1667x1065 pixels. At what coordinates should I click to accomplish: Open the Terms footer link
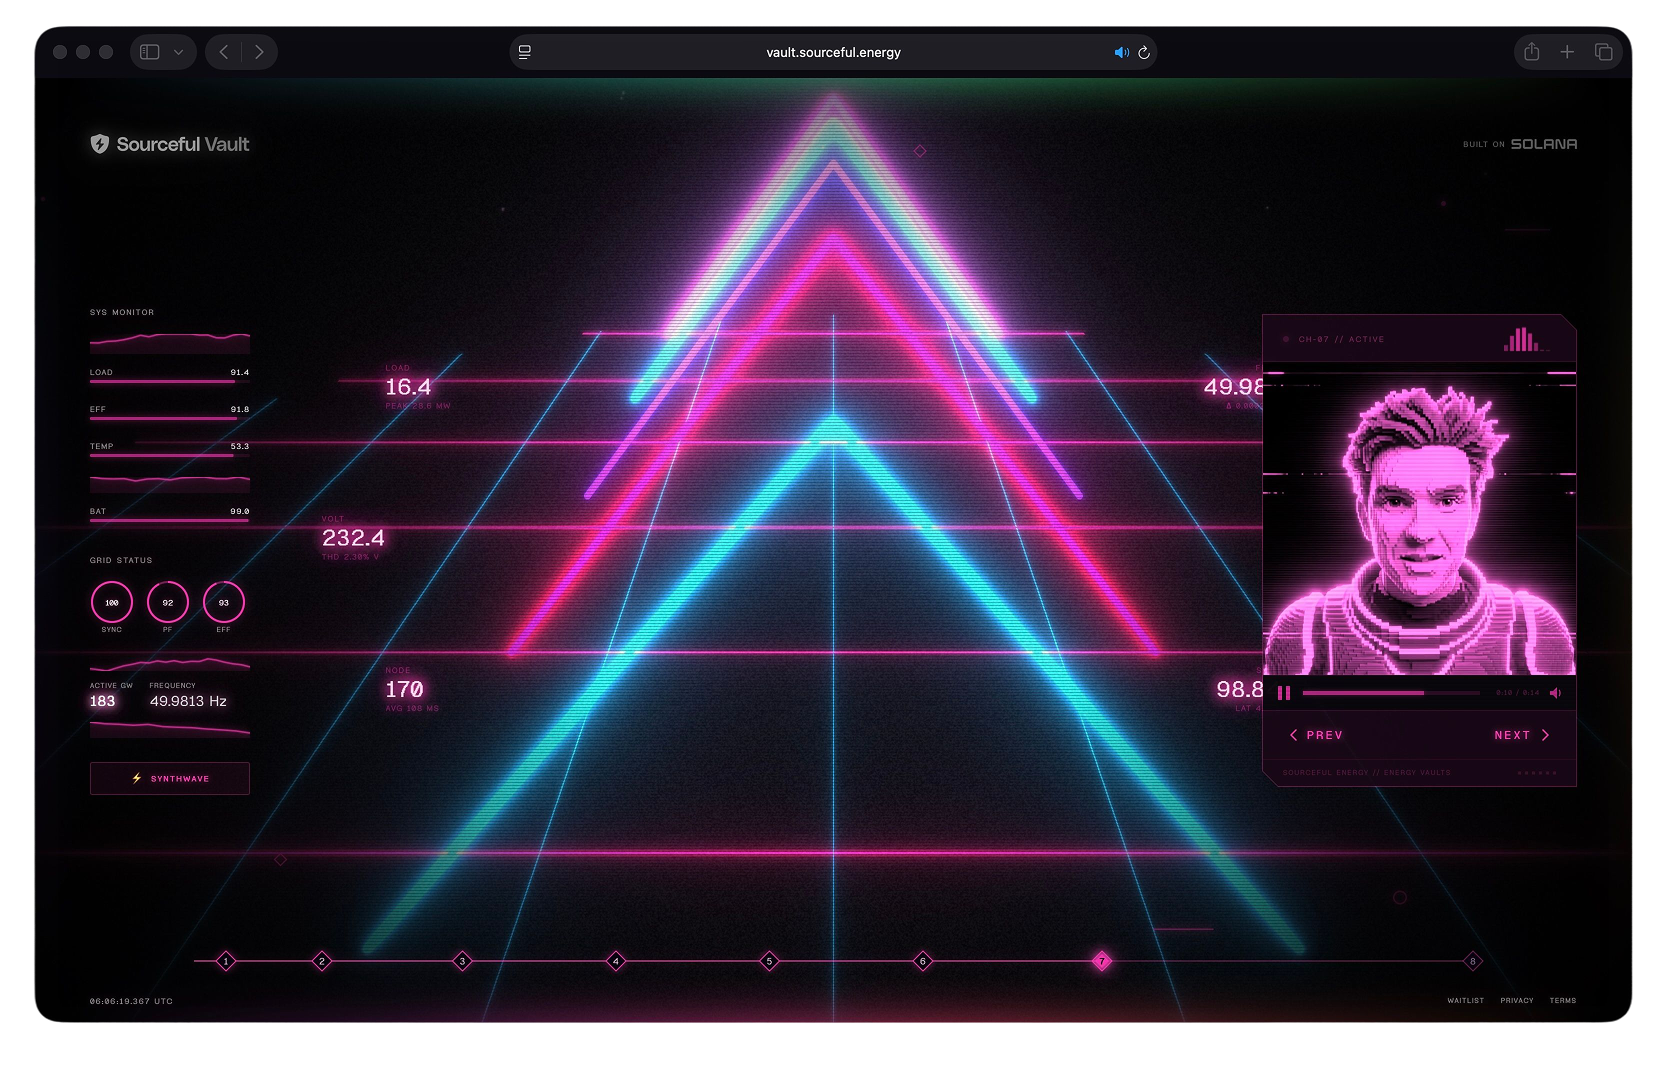point(1562,1000)
